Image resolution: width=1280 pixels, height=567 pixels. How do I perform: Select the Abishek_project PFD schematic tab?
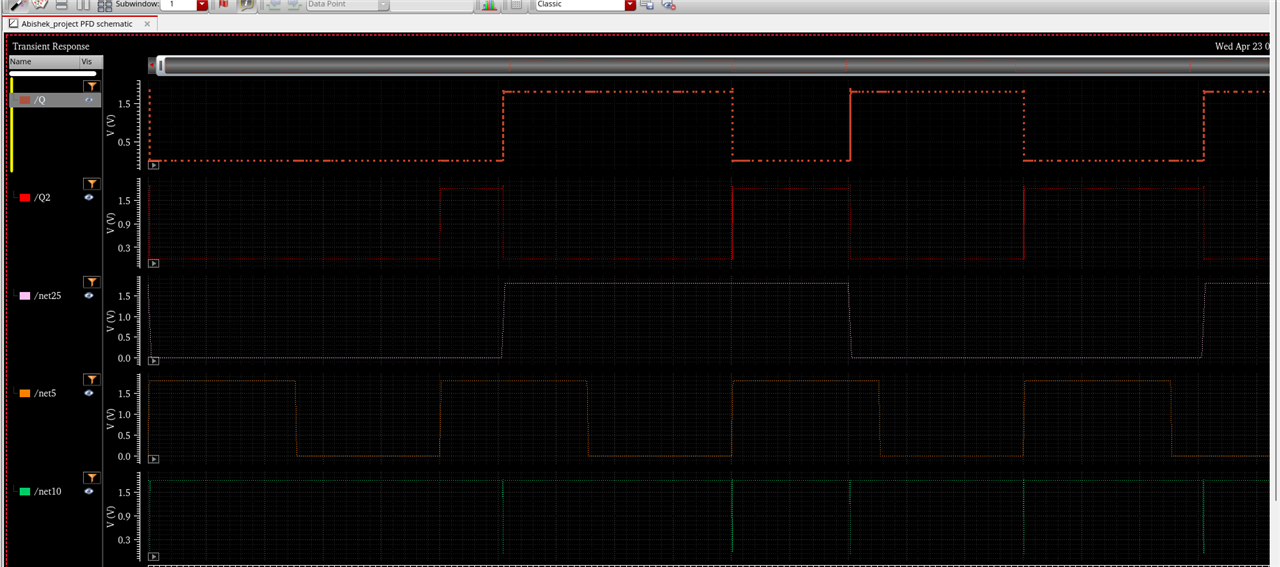pyautogui.click(x=69, y=23)
